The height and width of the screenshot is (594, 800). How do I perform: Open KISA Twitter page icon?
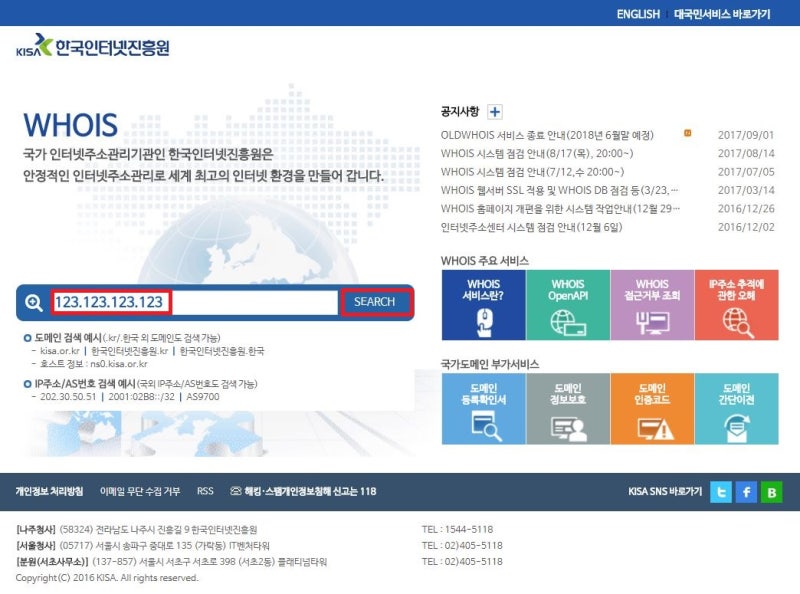click(721, 492)
